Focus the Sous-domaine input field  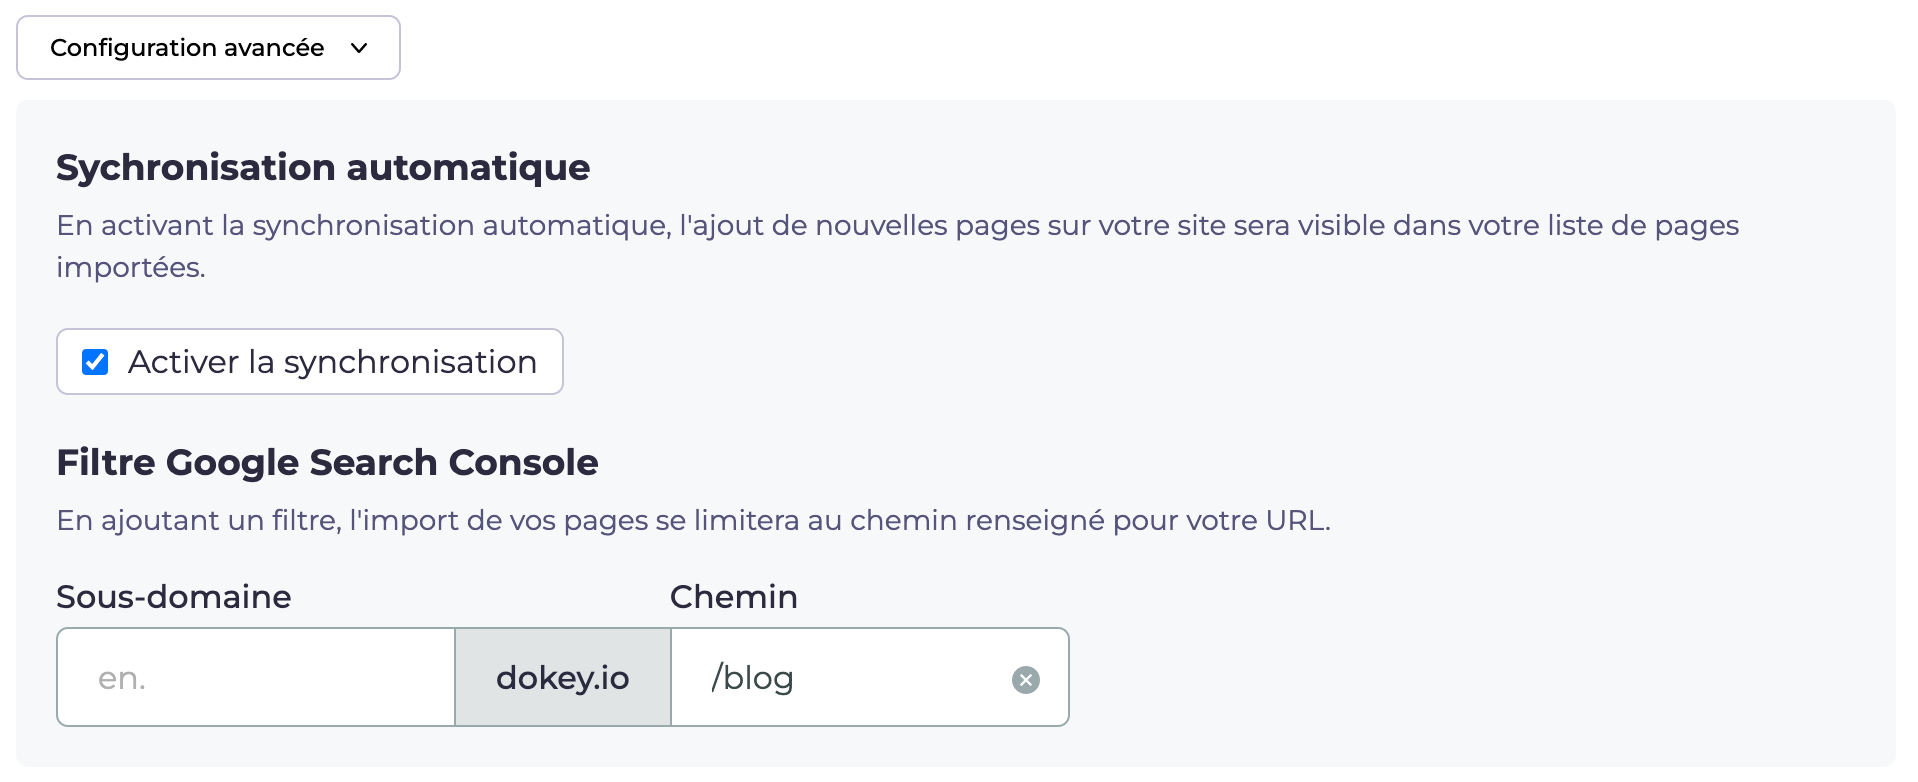256,677
